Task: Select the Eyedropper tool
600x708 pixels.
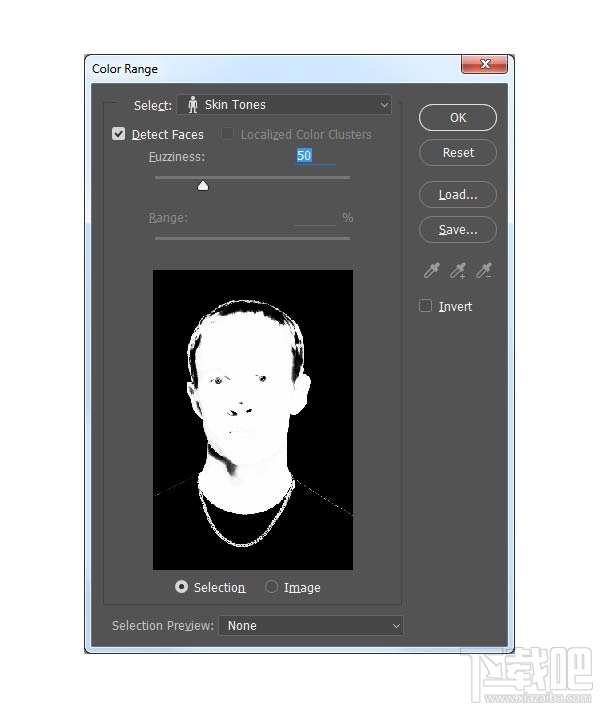Action: coord(432,270)
